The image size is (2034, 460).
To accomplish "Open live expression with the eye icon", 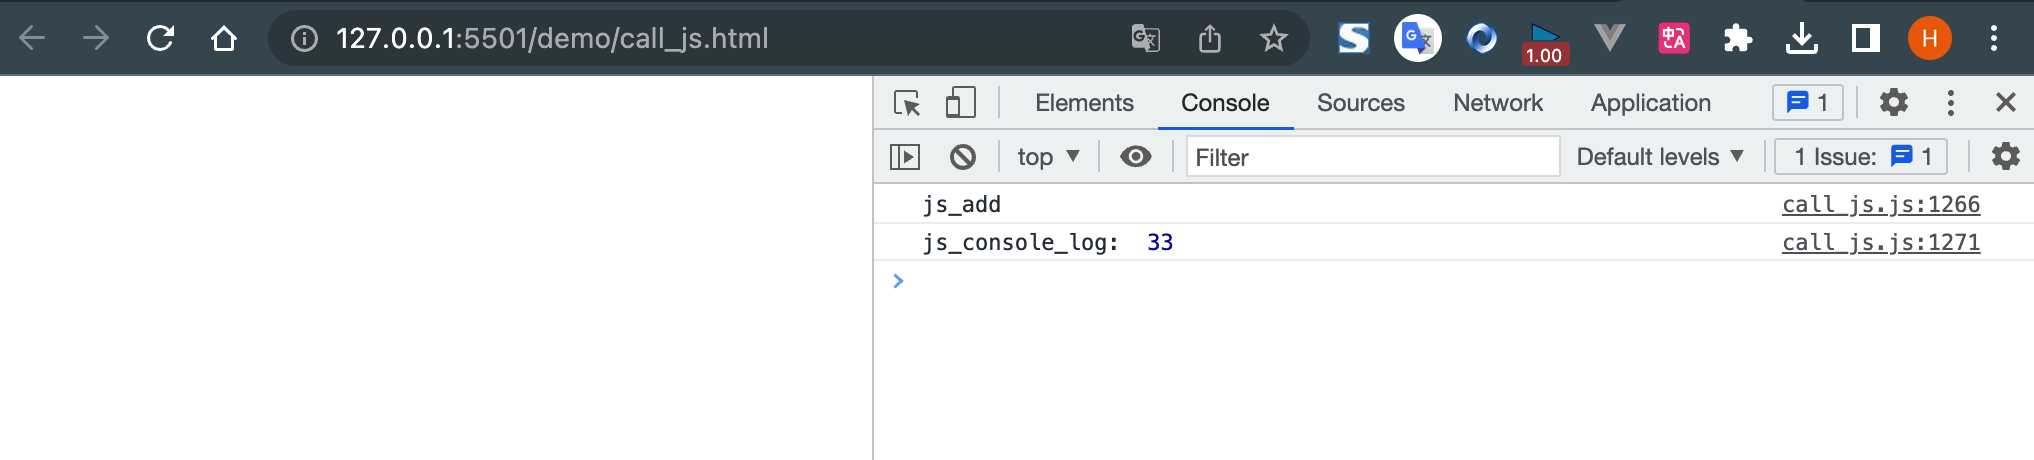I will [x=1135, y=157].
